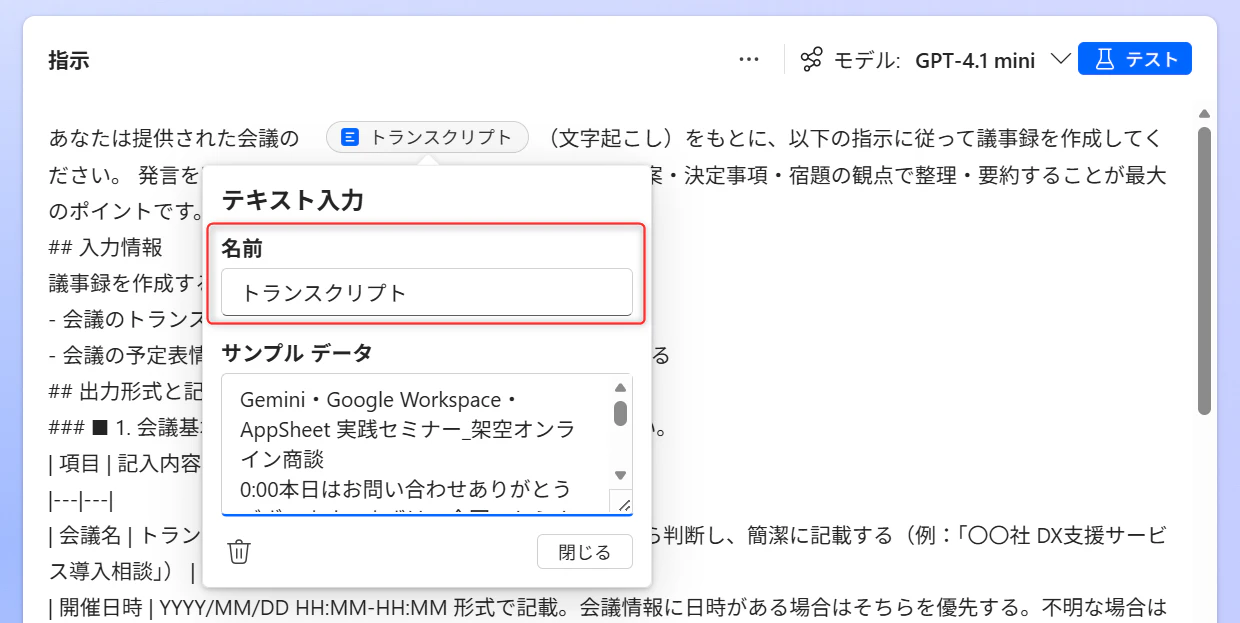Run the テスト button
This screenshot has width=1240, height=623.
click(1135, 60)
